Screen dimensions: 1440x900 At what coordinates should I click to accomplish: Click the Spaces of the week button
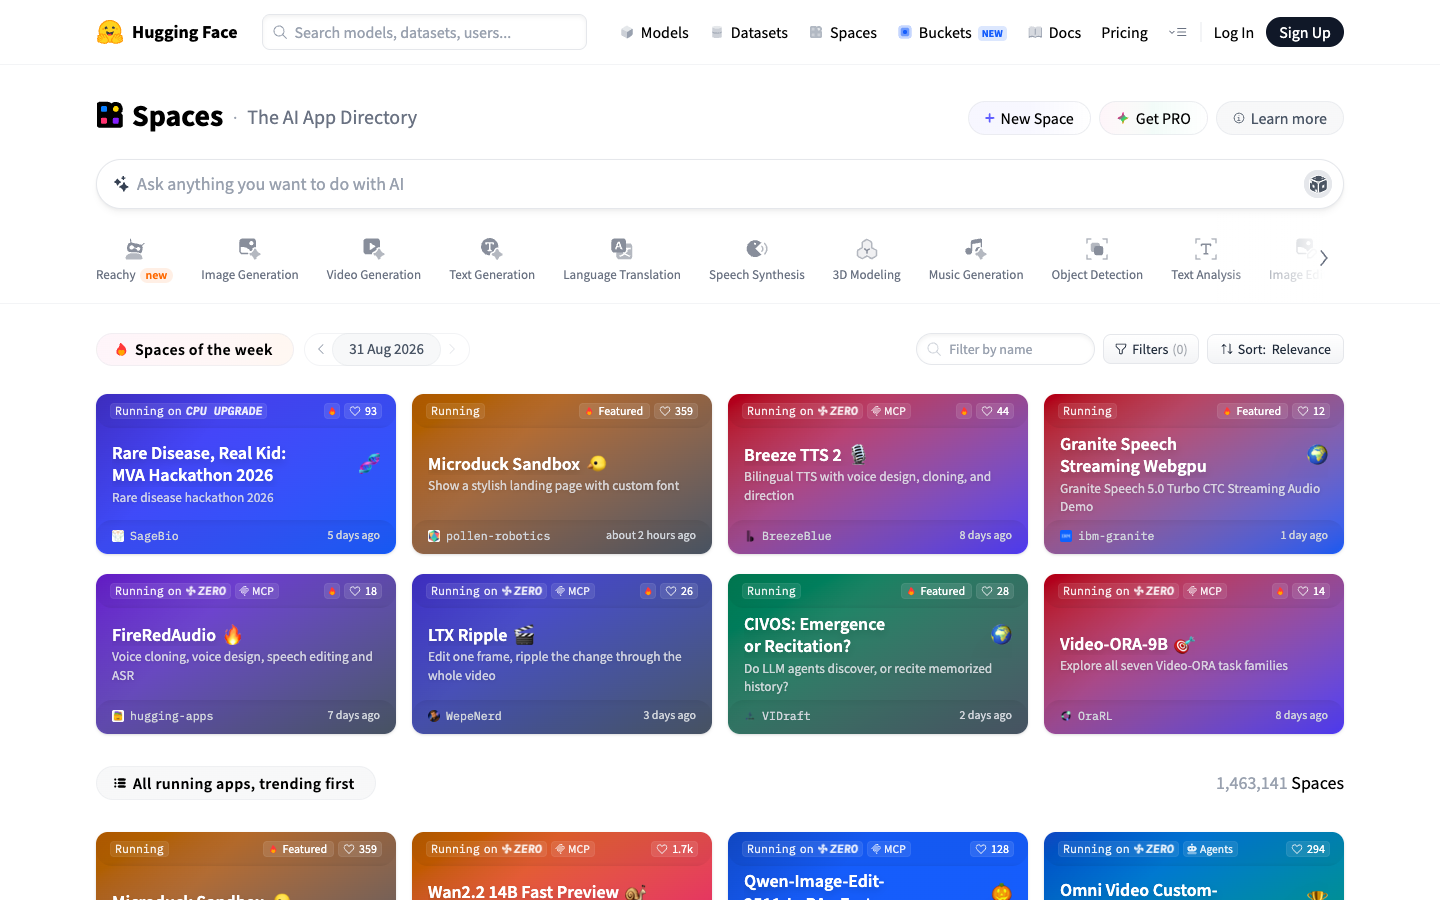click(195, 349)
